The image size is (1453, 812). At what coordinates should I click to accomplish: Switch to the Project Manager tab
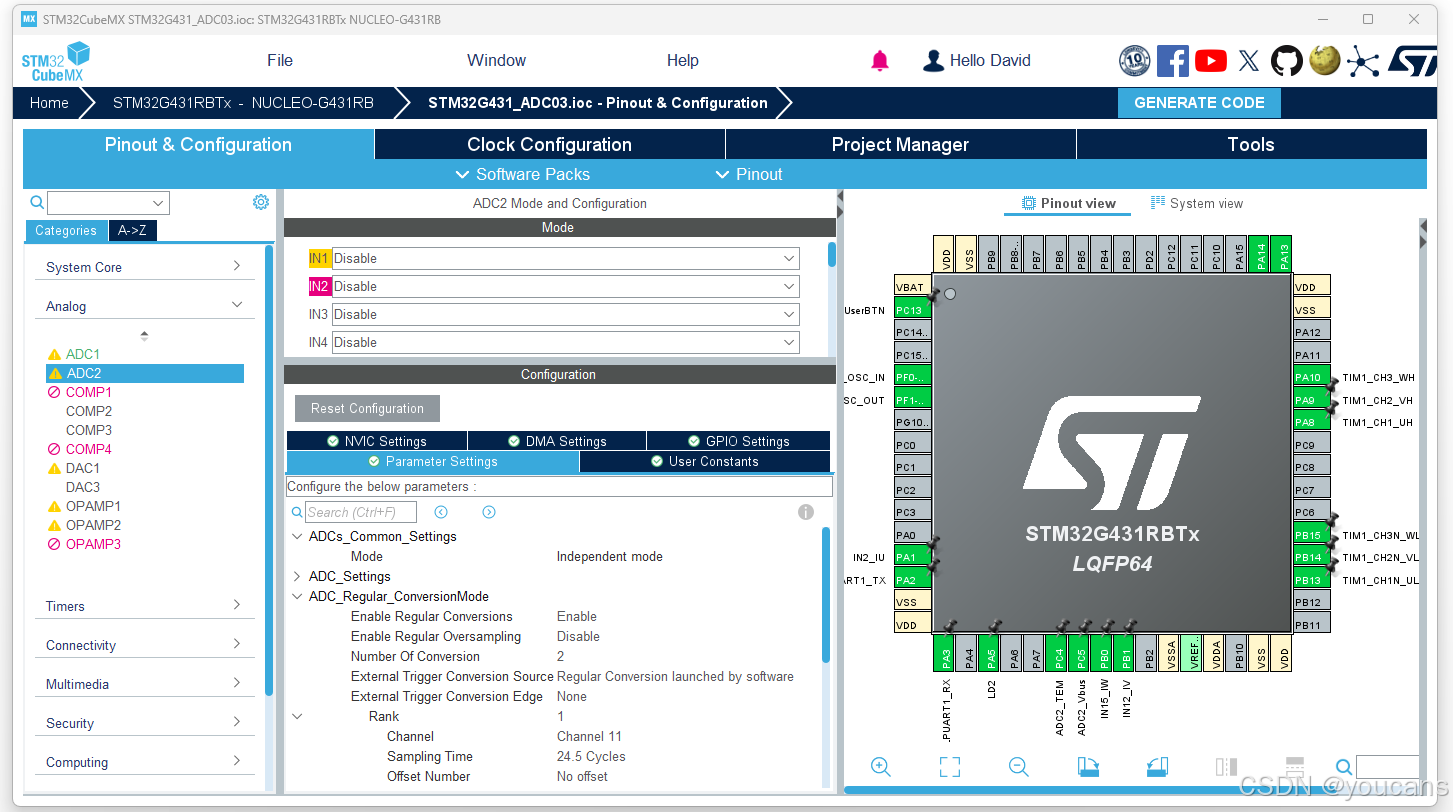click(x=901, y=144)
